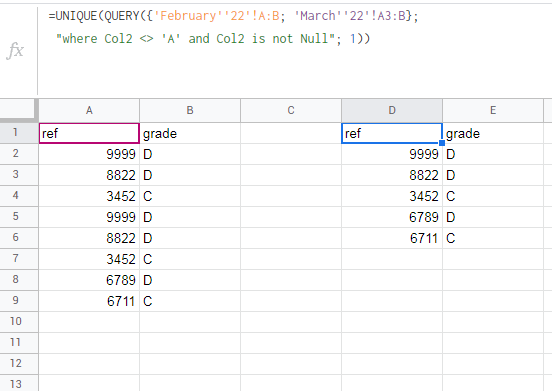Select column D header
This screenshot has height=391, width=552.
pos(392,111)
